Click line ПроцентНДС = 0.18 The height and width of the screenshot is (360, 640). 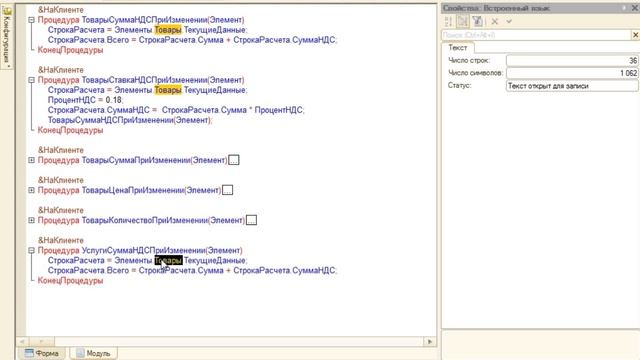click(x=85, y=100)
